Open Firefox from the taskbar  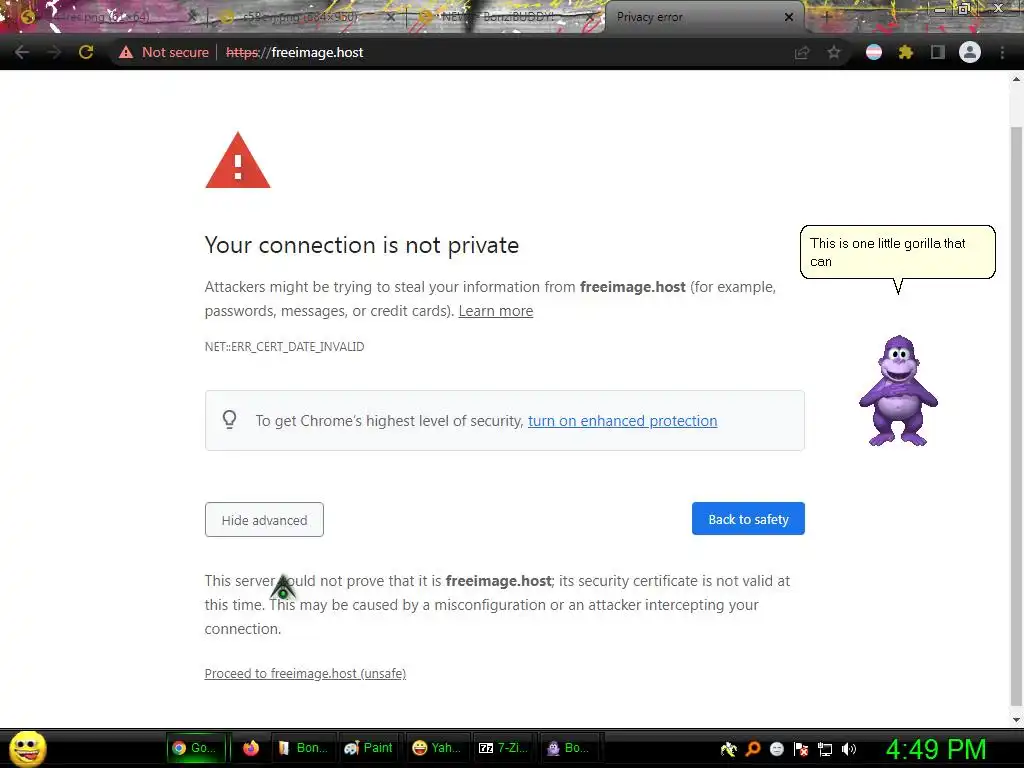point(251,748)
